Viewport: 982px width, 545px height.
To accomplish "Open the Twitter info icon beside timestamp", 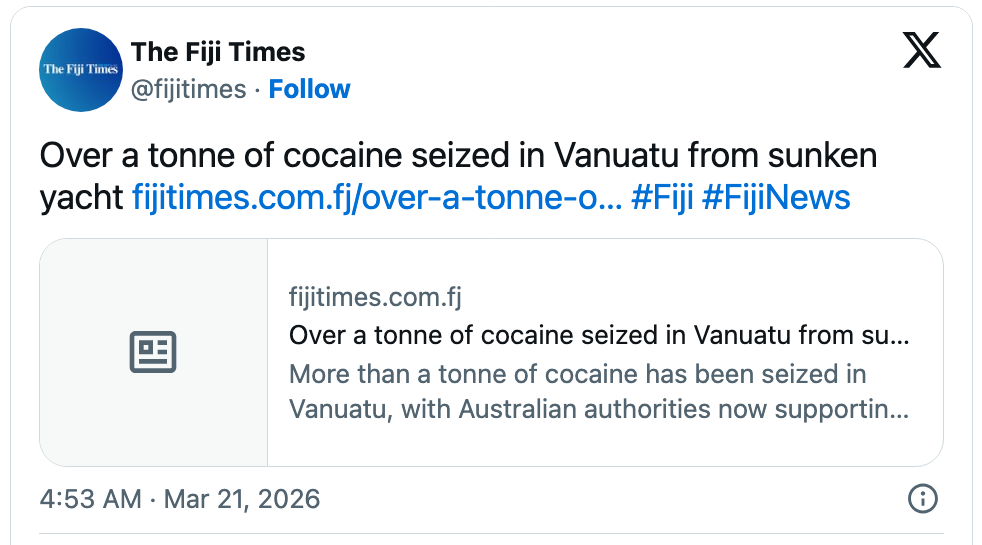I will point(921,498).
